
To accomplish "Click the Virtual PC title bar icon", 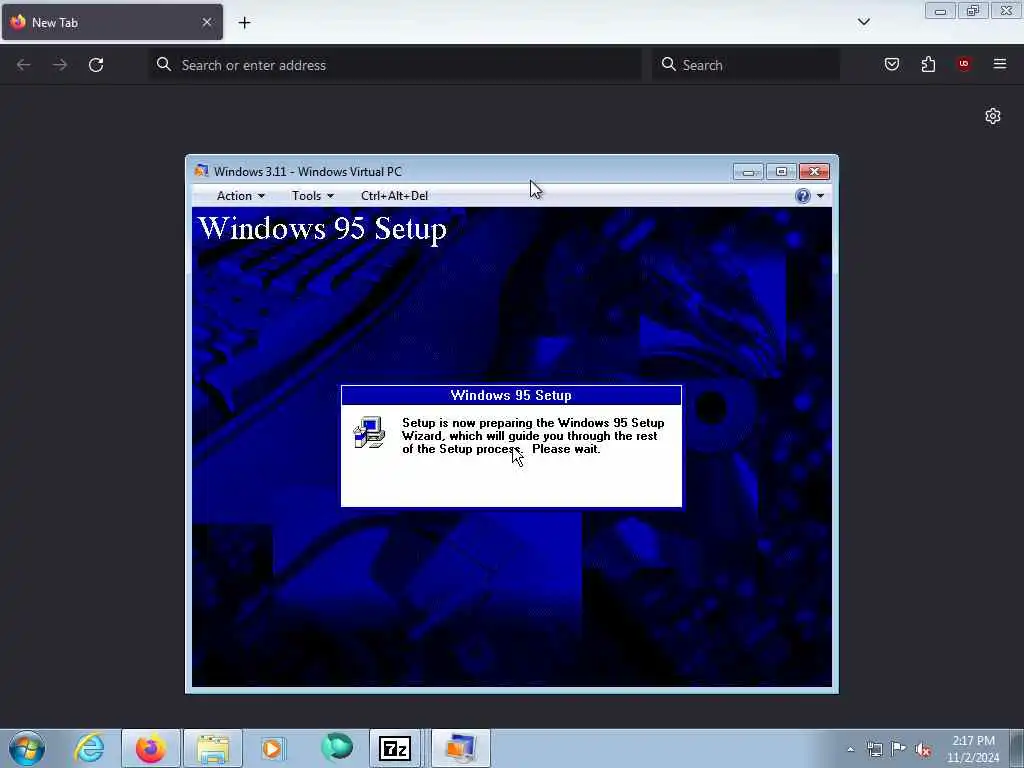I will [201, 171].
